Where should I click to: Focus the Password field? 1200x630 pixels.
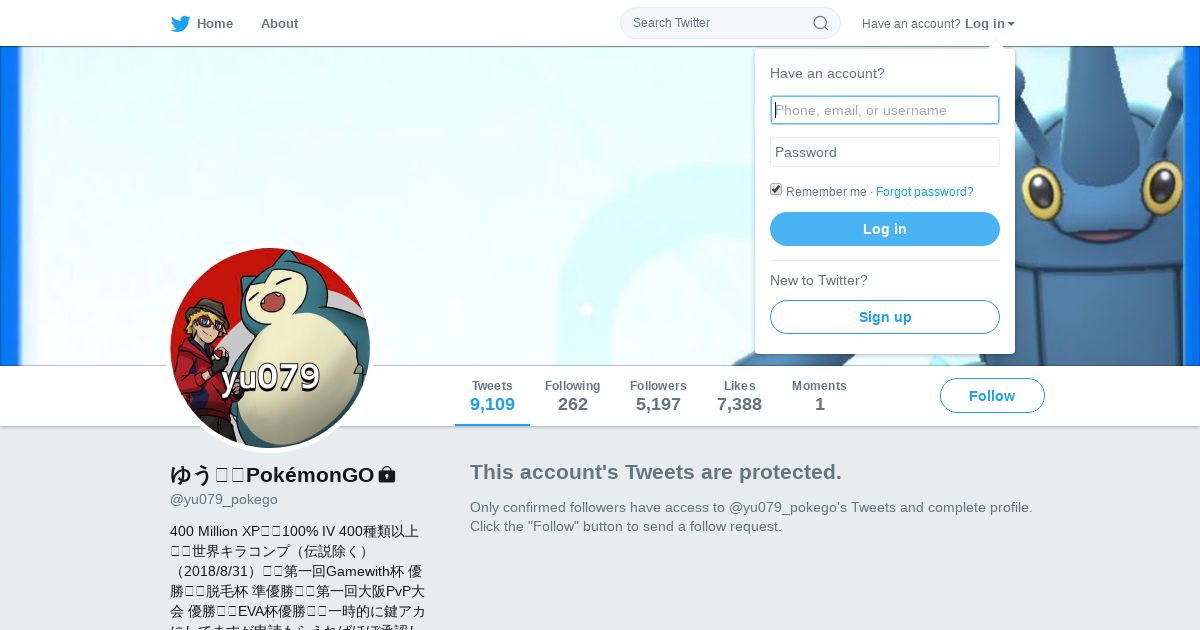coord(885,152)
